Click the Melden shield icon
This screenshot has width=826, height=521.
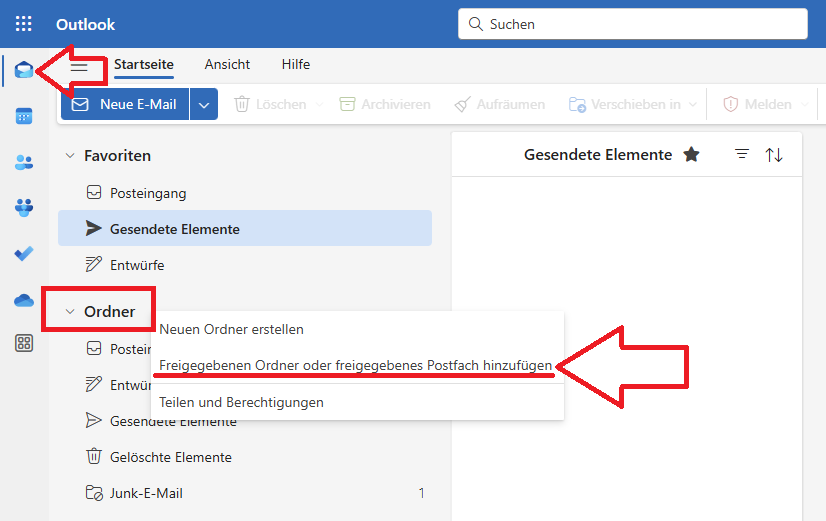point(730,104)
